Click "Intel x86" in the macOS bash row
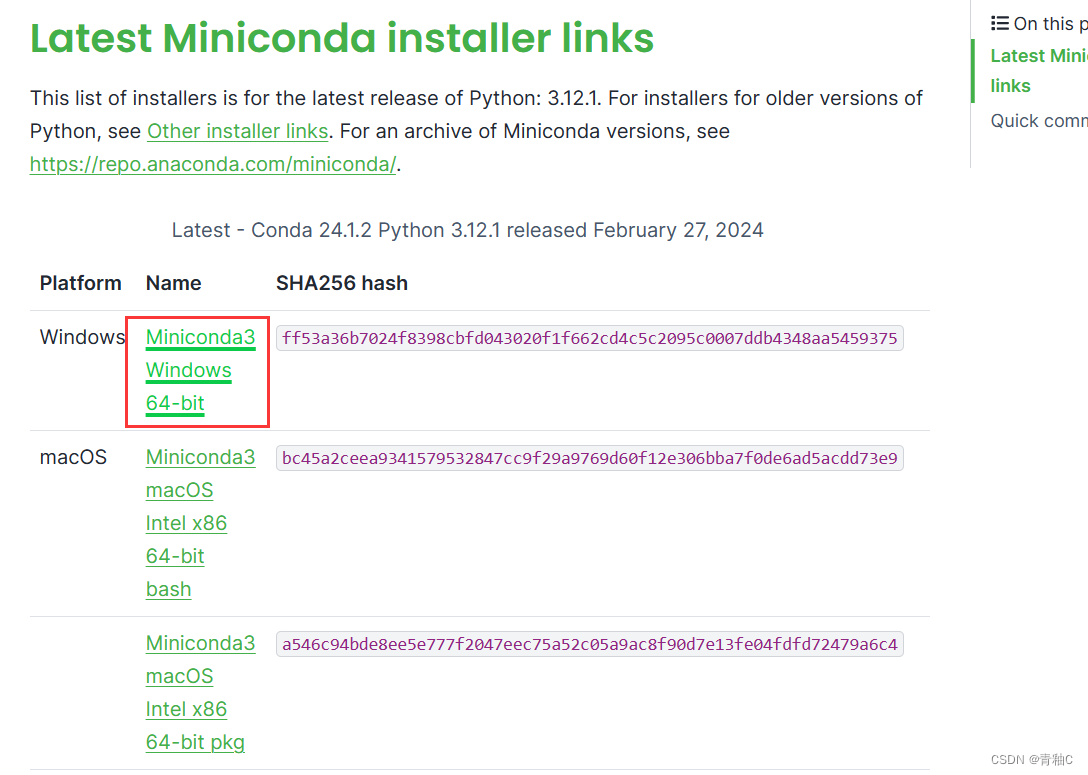 [x=186, y=523]
